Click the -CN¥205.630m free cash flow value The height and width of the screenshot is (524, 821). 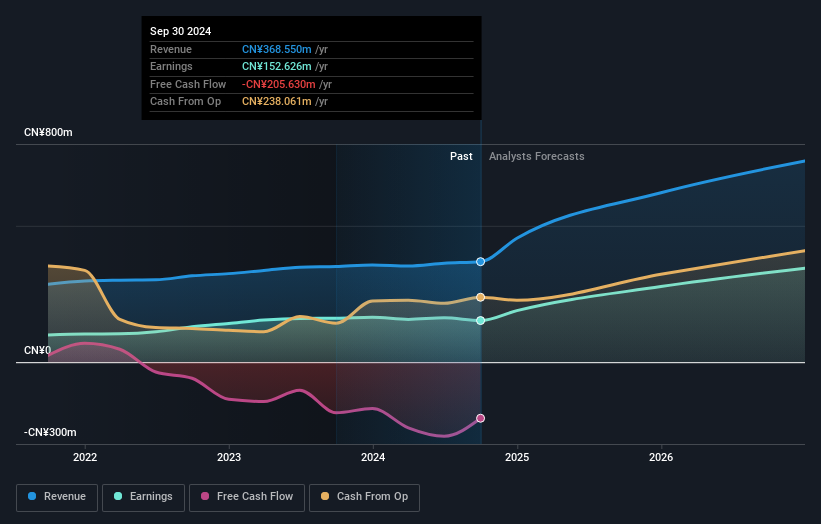tap(279, 84)
